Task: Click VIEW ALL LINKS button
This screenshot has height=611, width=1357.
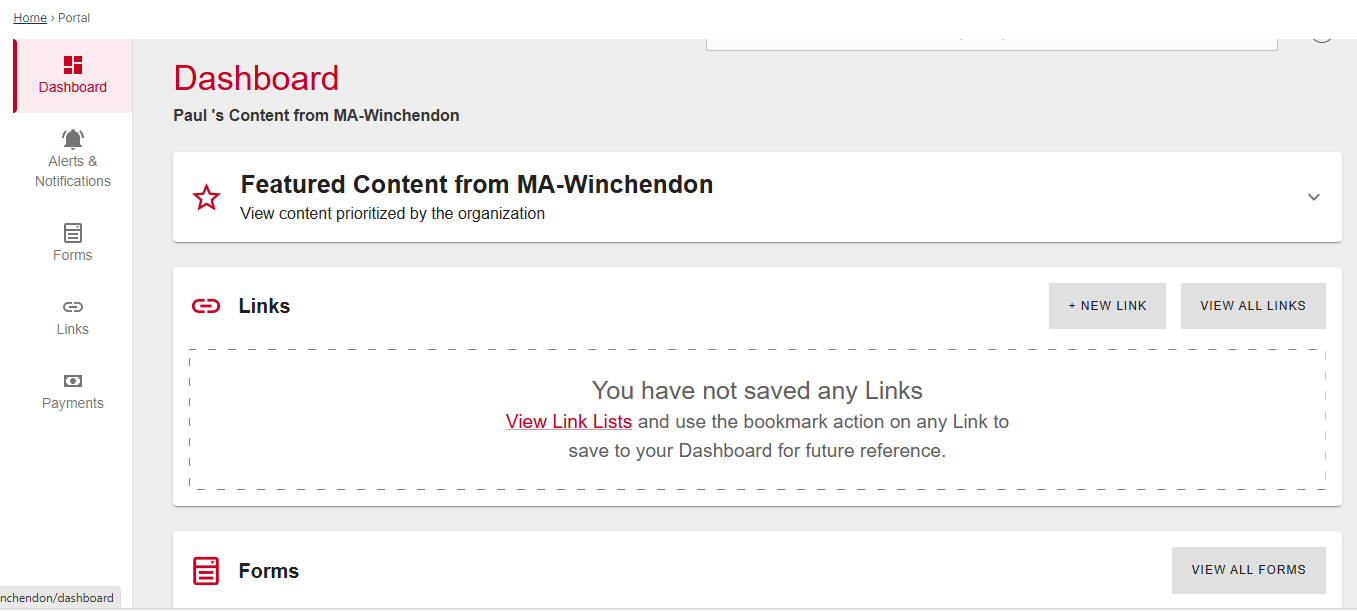Action: point(1253,306)
